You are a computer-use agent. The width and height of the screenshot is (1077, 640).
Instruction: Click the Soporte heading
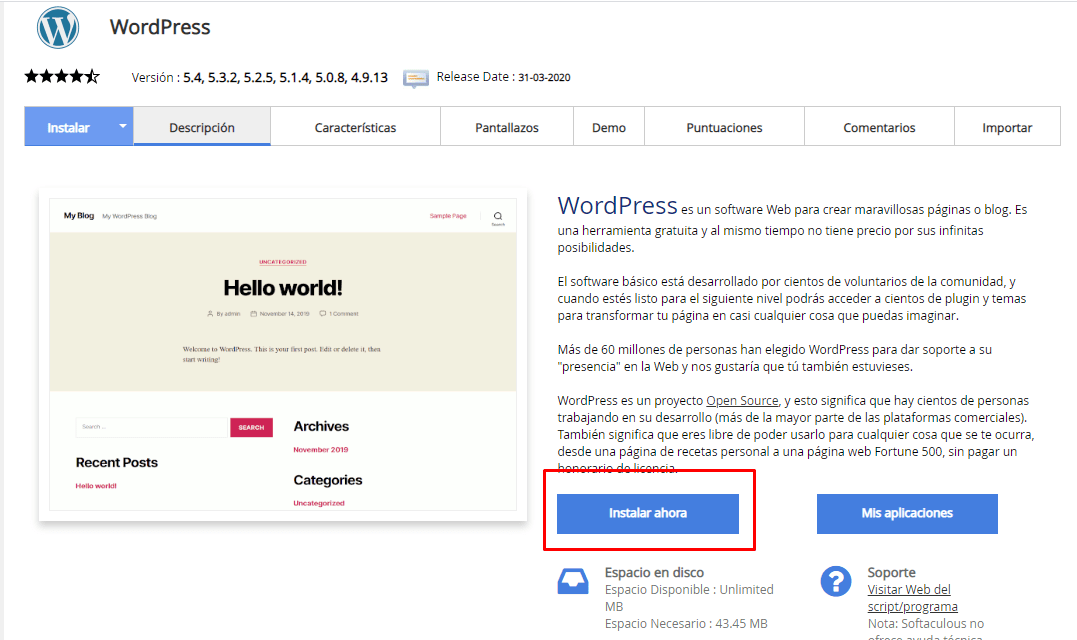tap(891, 572)
